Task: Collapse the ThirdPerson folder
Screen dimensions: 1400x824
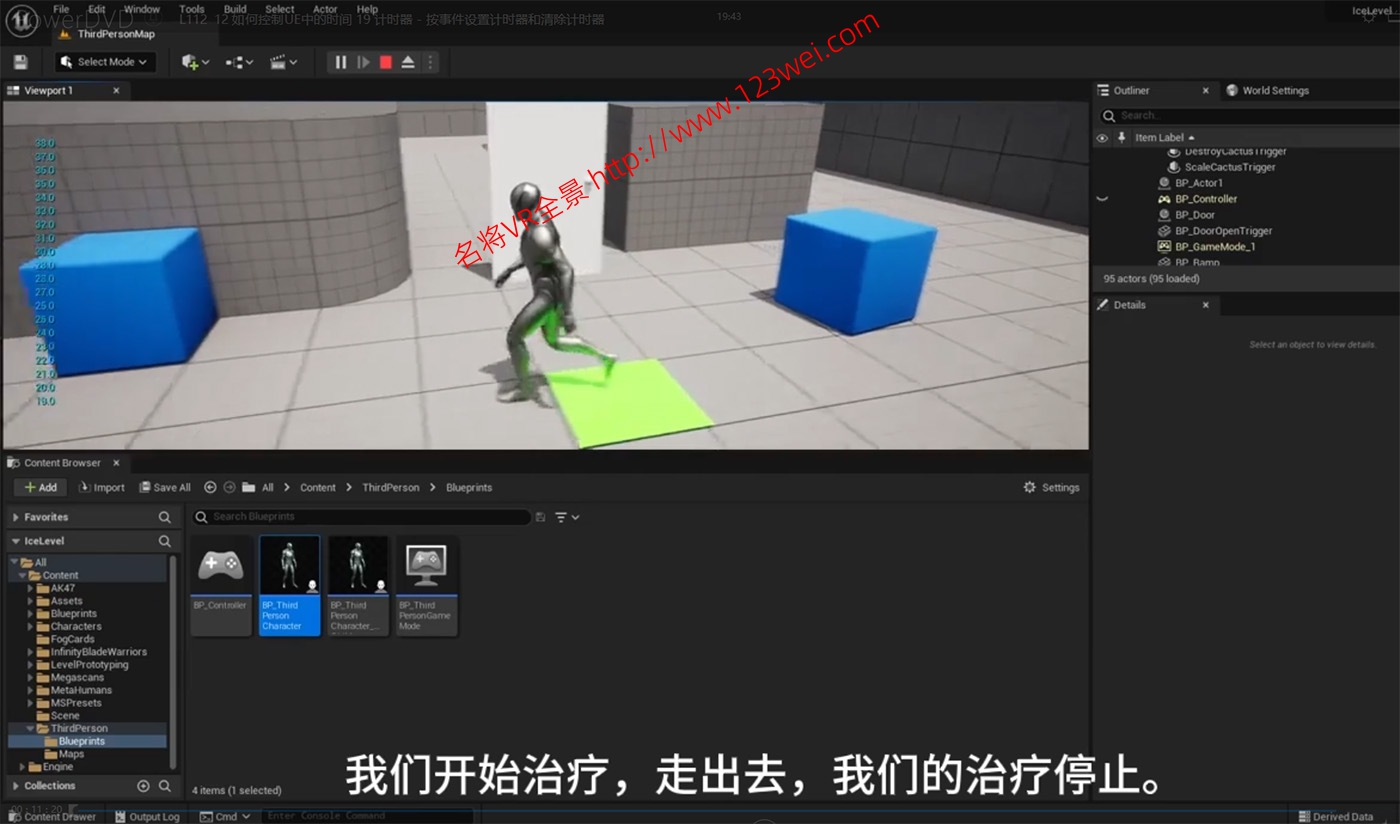Action: 30,728
